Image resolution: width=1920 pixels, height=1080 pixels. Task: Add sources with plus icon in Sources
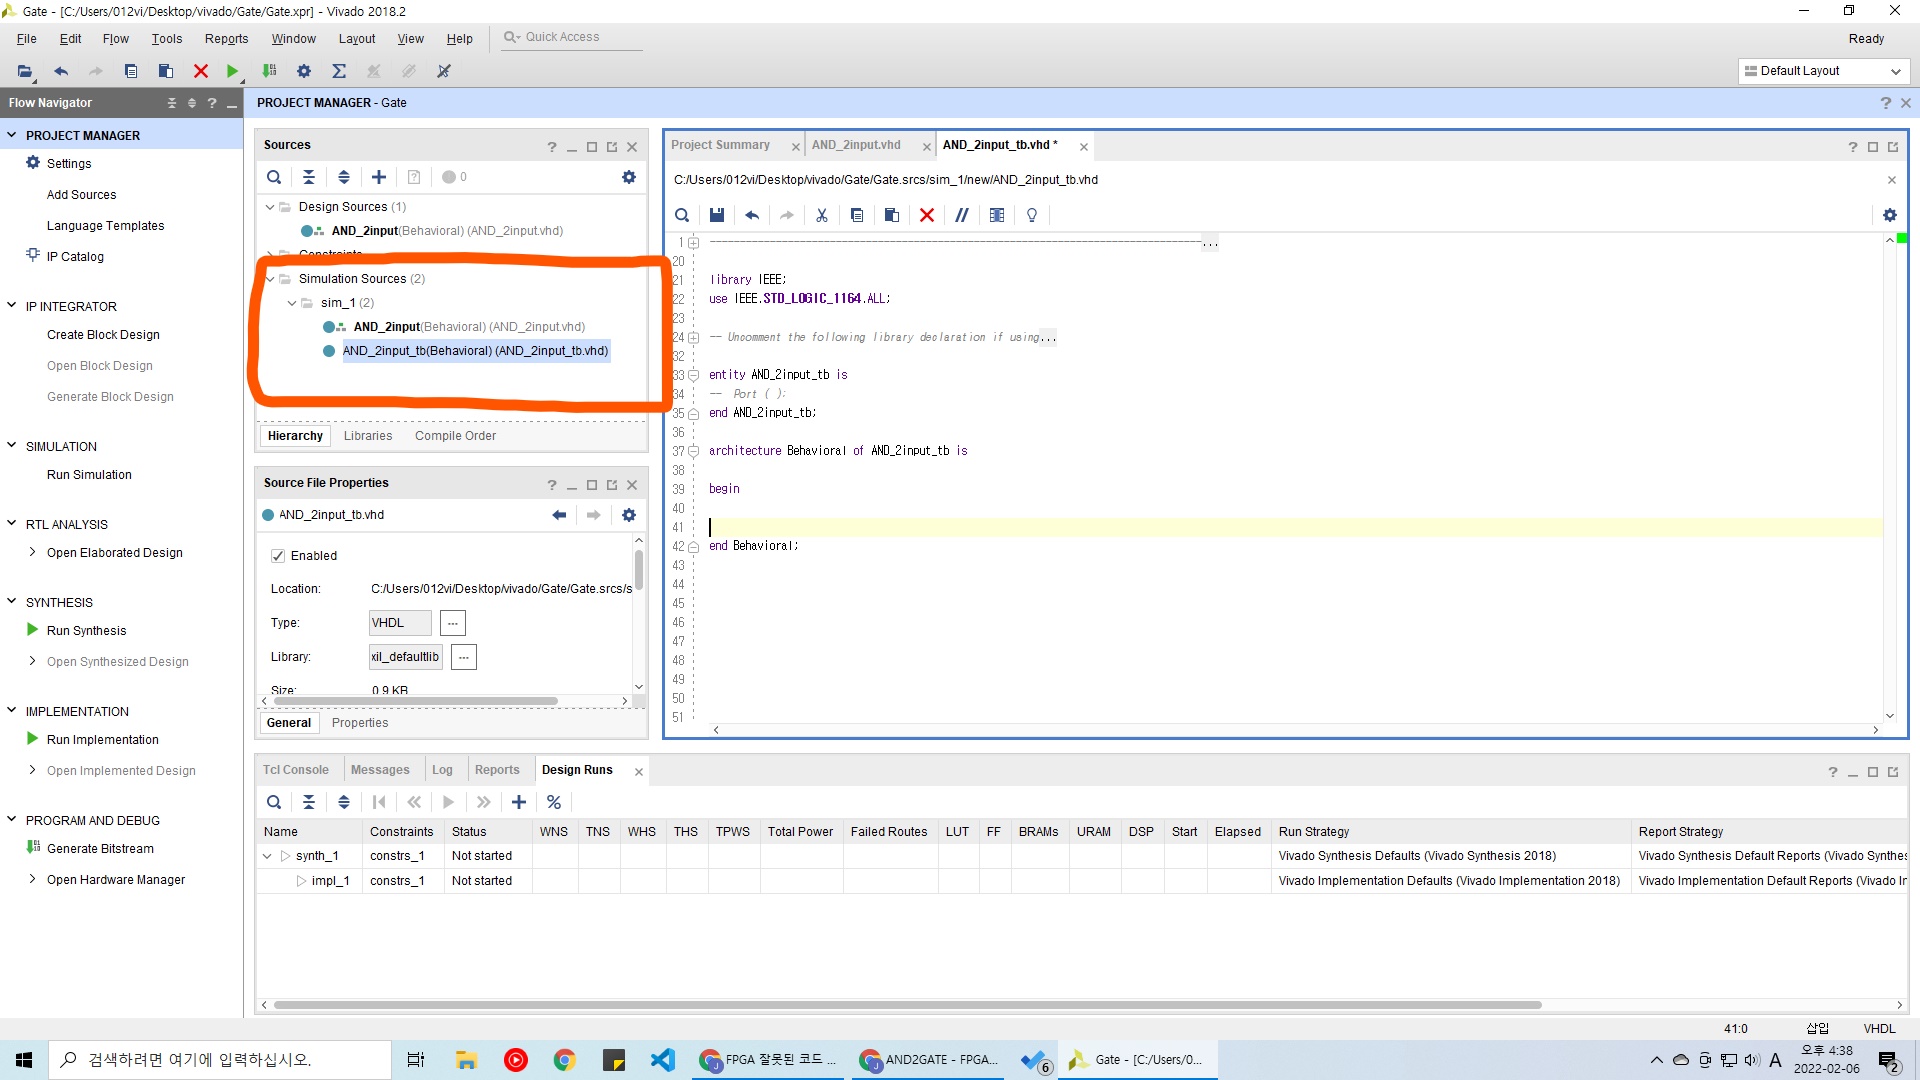coord(379,177)
